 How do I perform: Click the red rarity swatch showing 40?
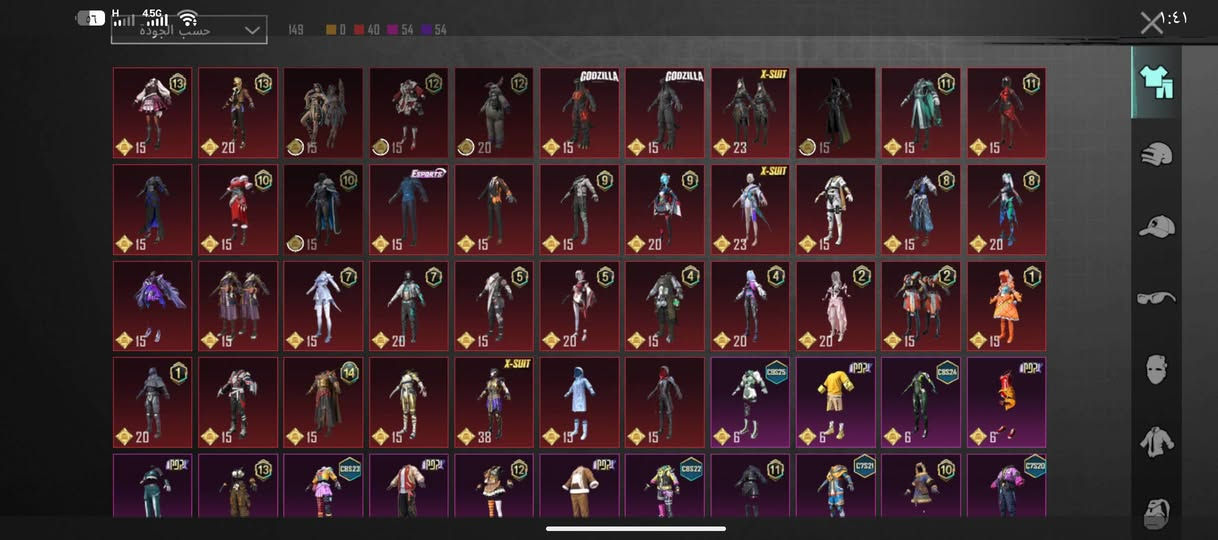pyautogui.click(x=367, y=30)
